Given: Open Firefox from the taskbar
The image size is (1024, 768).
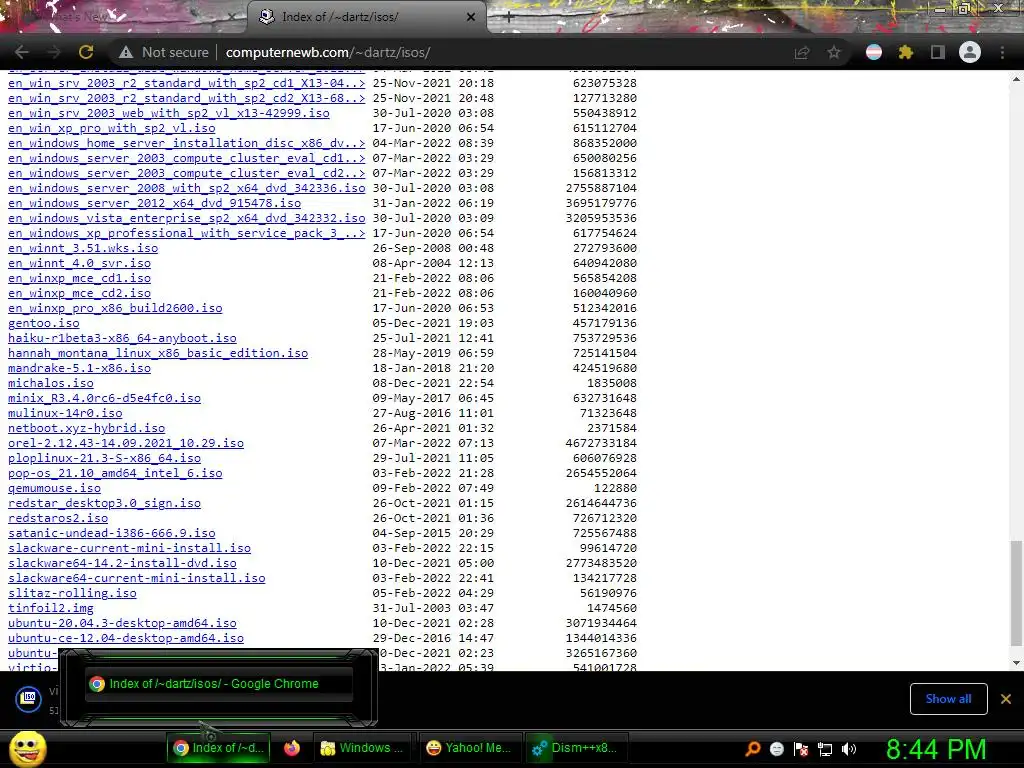Looking at the screenshot, I should [x=292, y=748].
